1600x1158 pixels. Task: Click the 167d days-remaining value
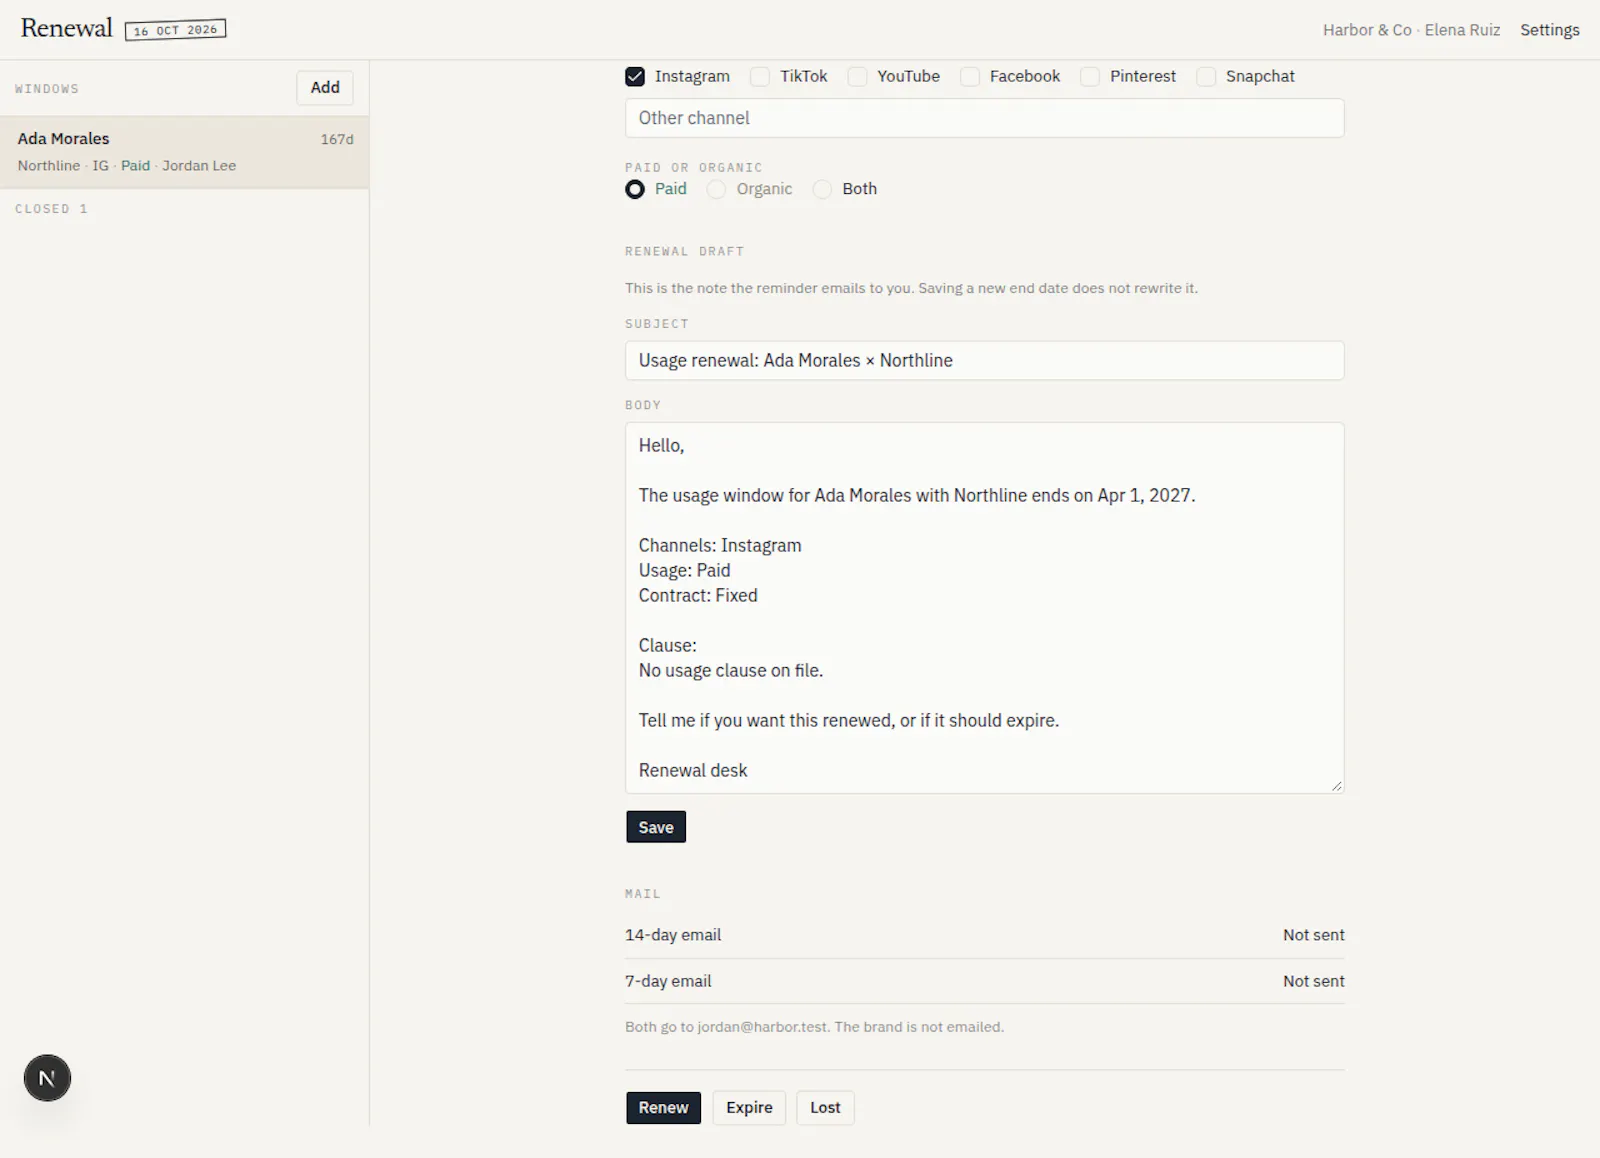(x=337, y=139)
